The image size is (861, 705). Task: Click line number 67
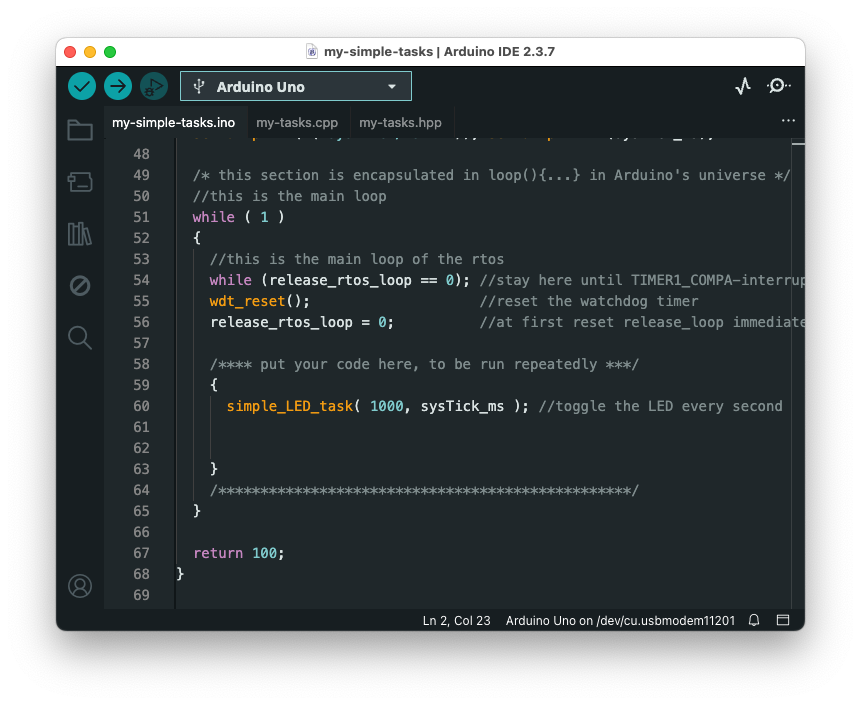tap(141, 553)
